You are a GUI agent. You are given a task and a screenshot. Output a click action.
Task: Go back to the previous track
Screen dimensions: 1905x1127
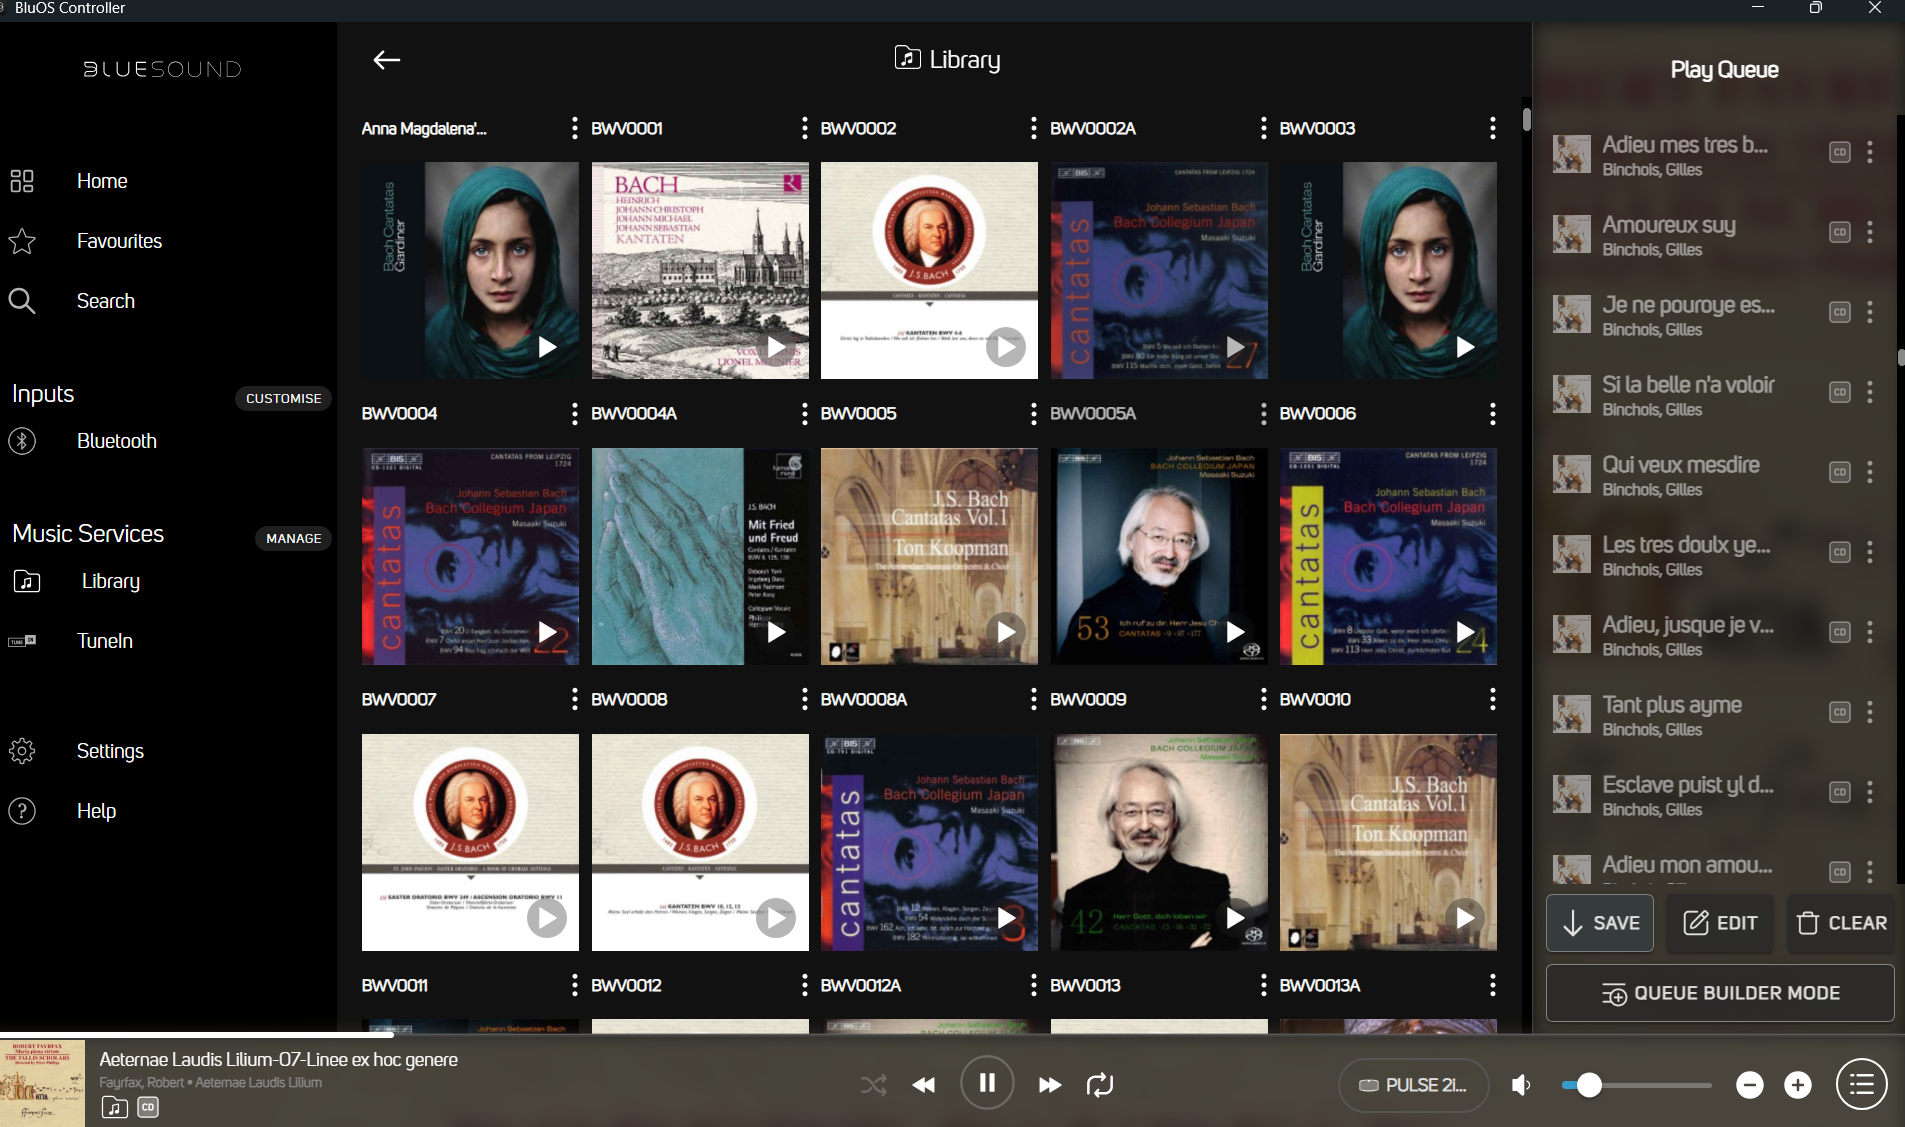tap(924, 1085)
